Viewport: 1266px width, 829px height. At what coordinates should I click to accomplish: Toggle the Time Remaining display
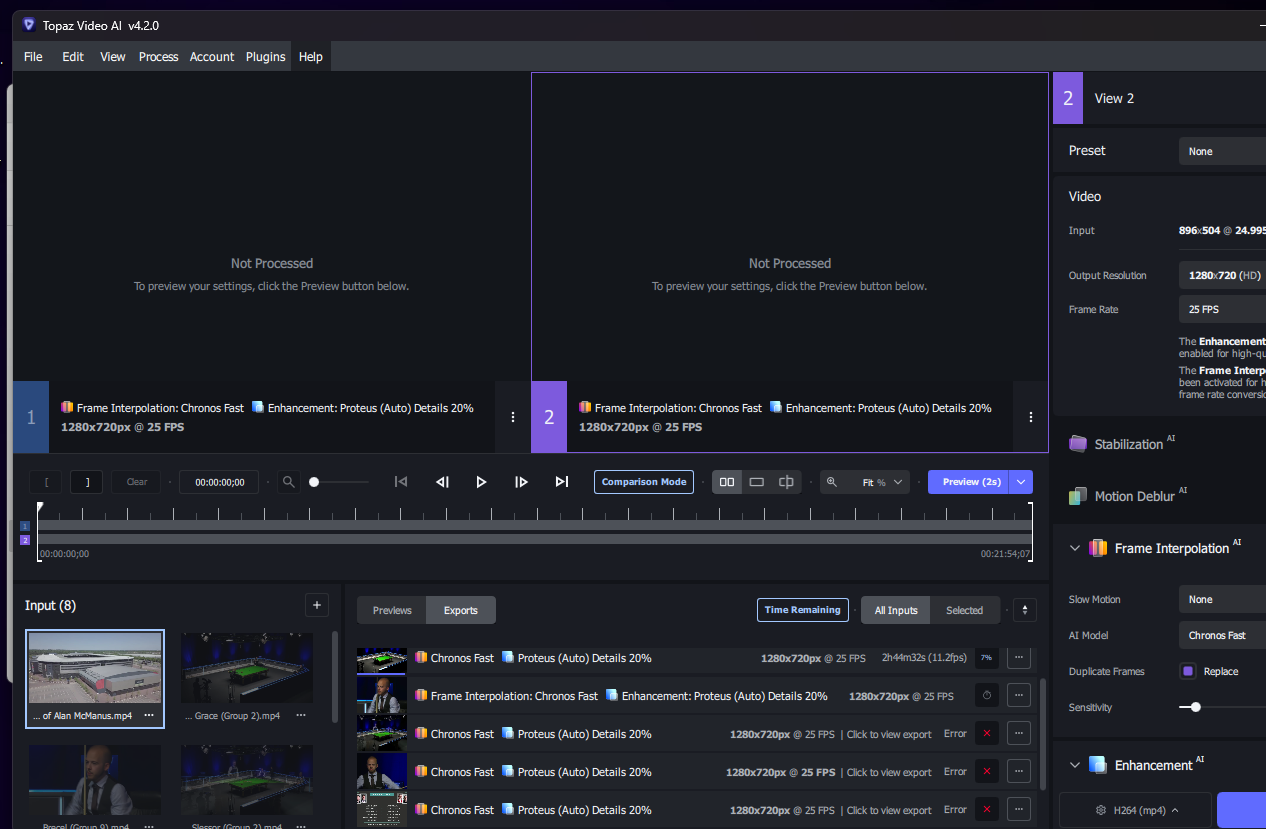click(x=802, y=609)
